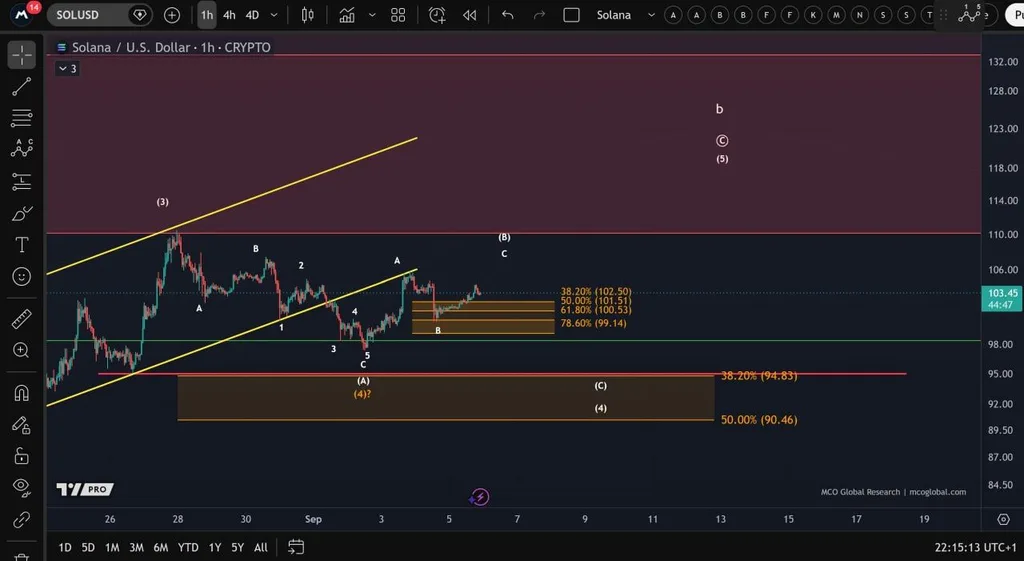
Task: Open the Fibonacci retracement tools
Action: 22,118
